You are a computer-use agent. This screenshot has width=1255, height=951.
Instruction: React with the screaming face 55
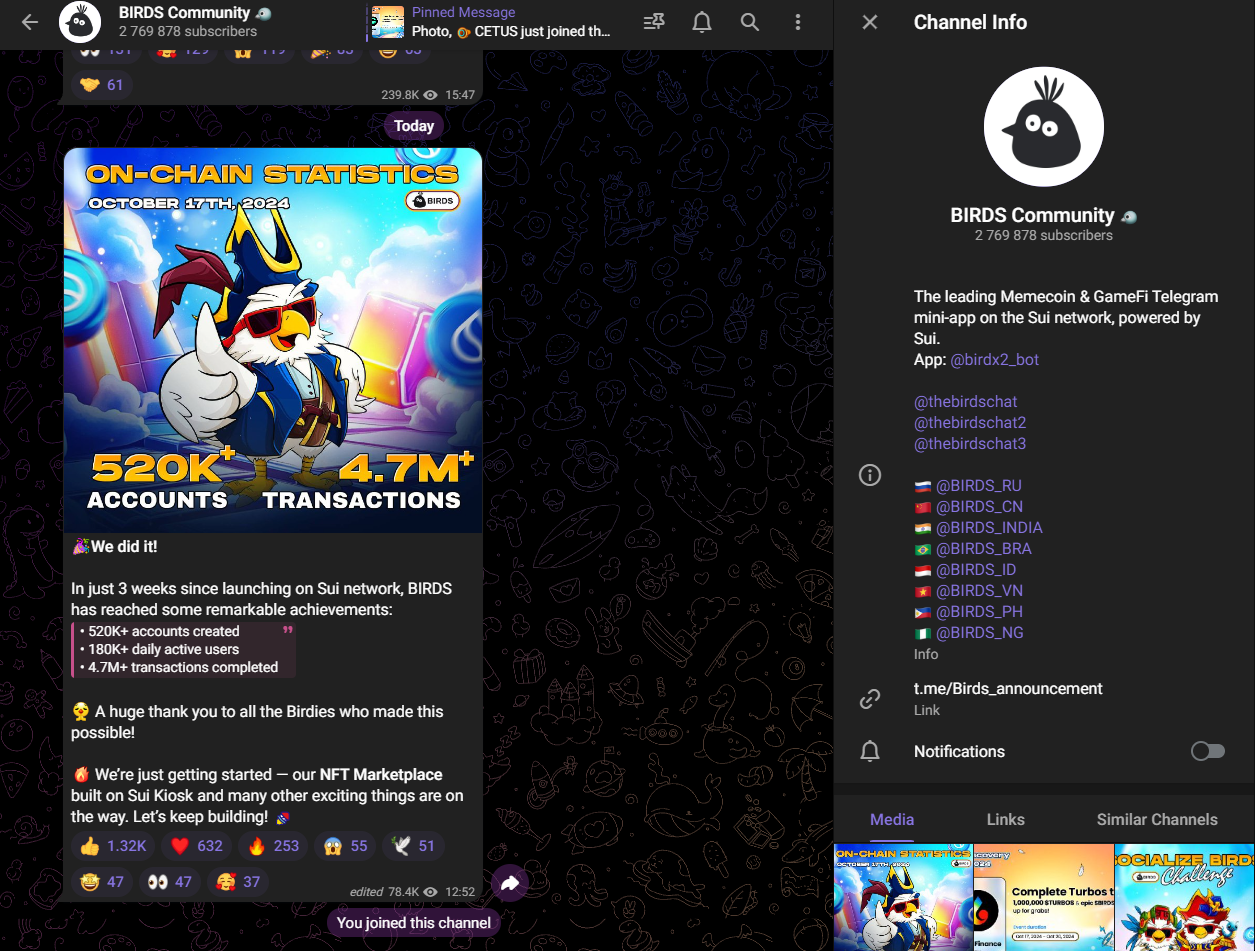tap(345, 846)
